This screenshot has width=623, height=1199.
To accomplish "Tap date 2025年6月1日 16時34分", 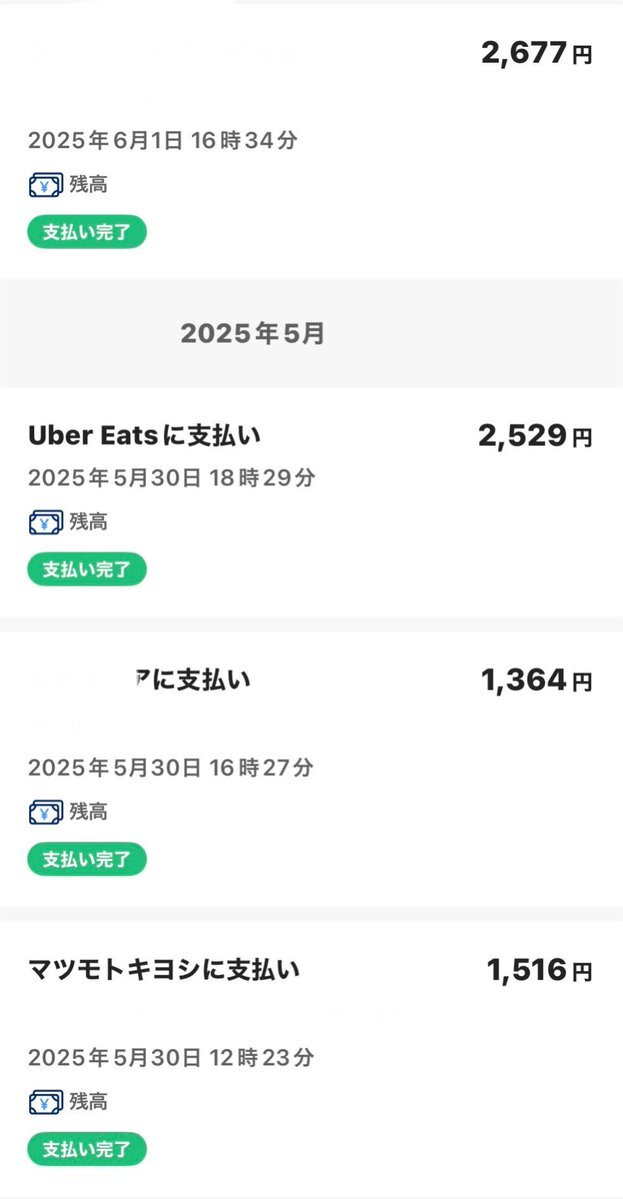I will (163, 141).
